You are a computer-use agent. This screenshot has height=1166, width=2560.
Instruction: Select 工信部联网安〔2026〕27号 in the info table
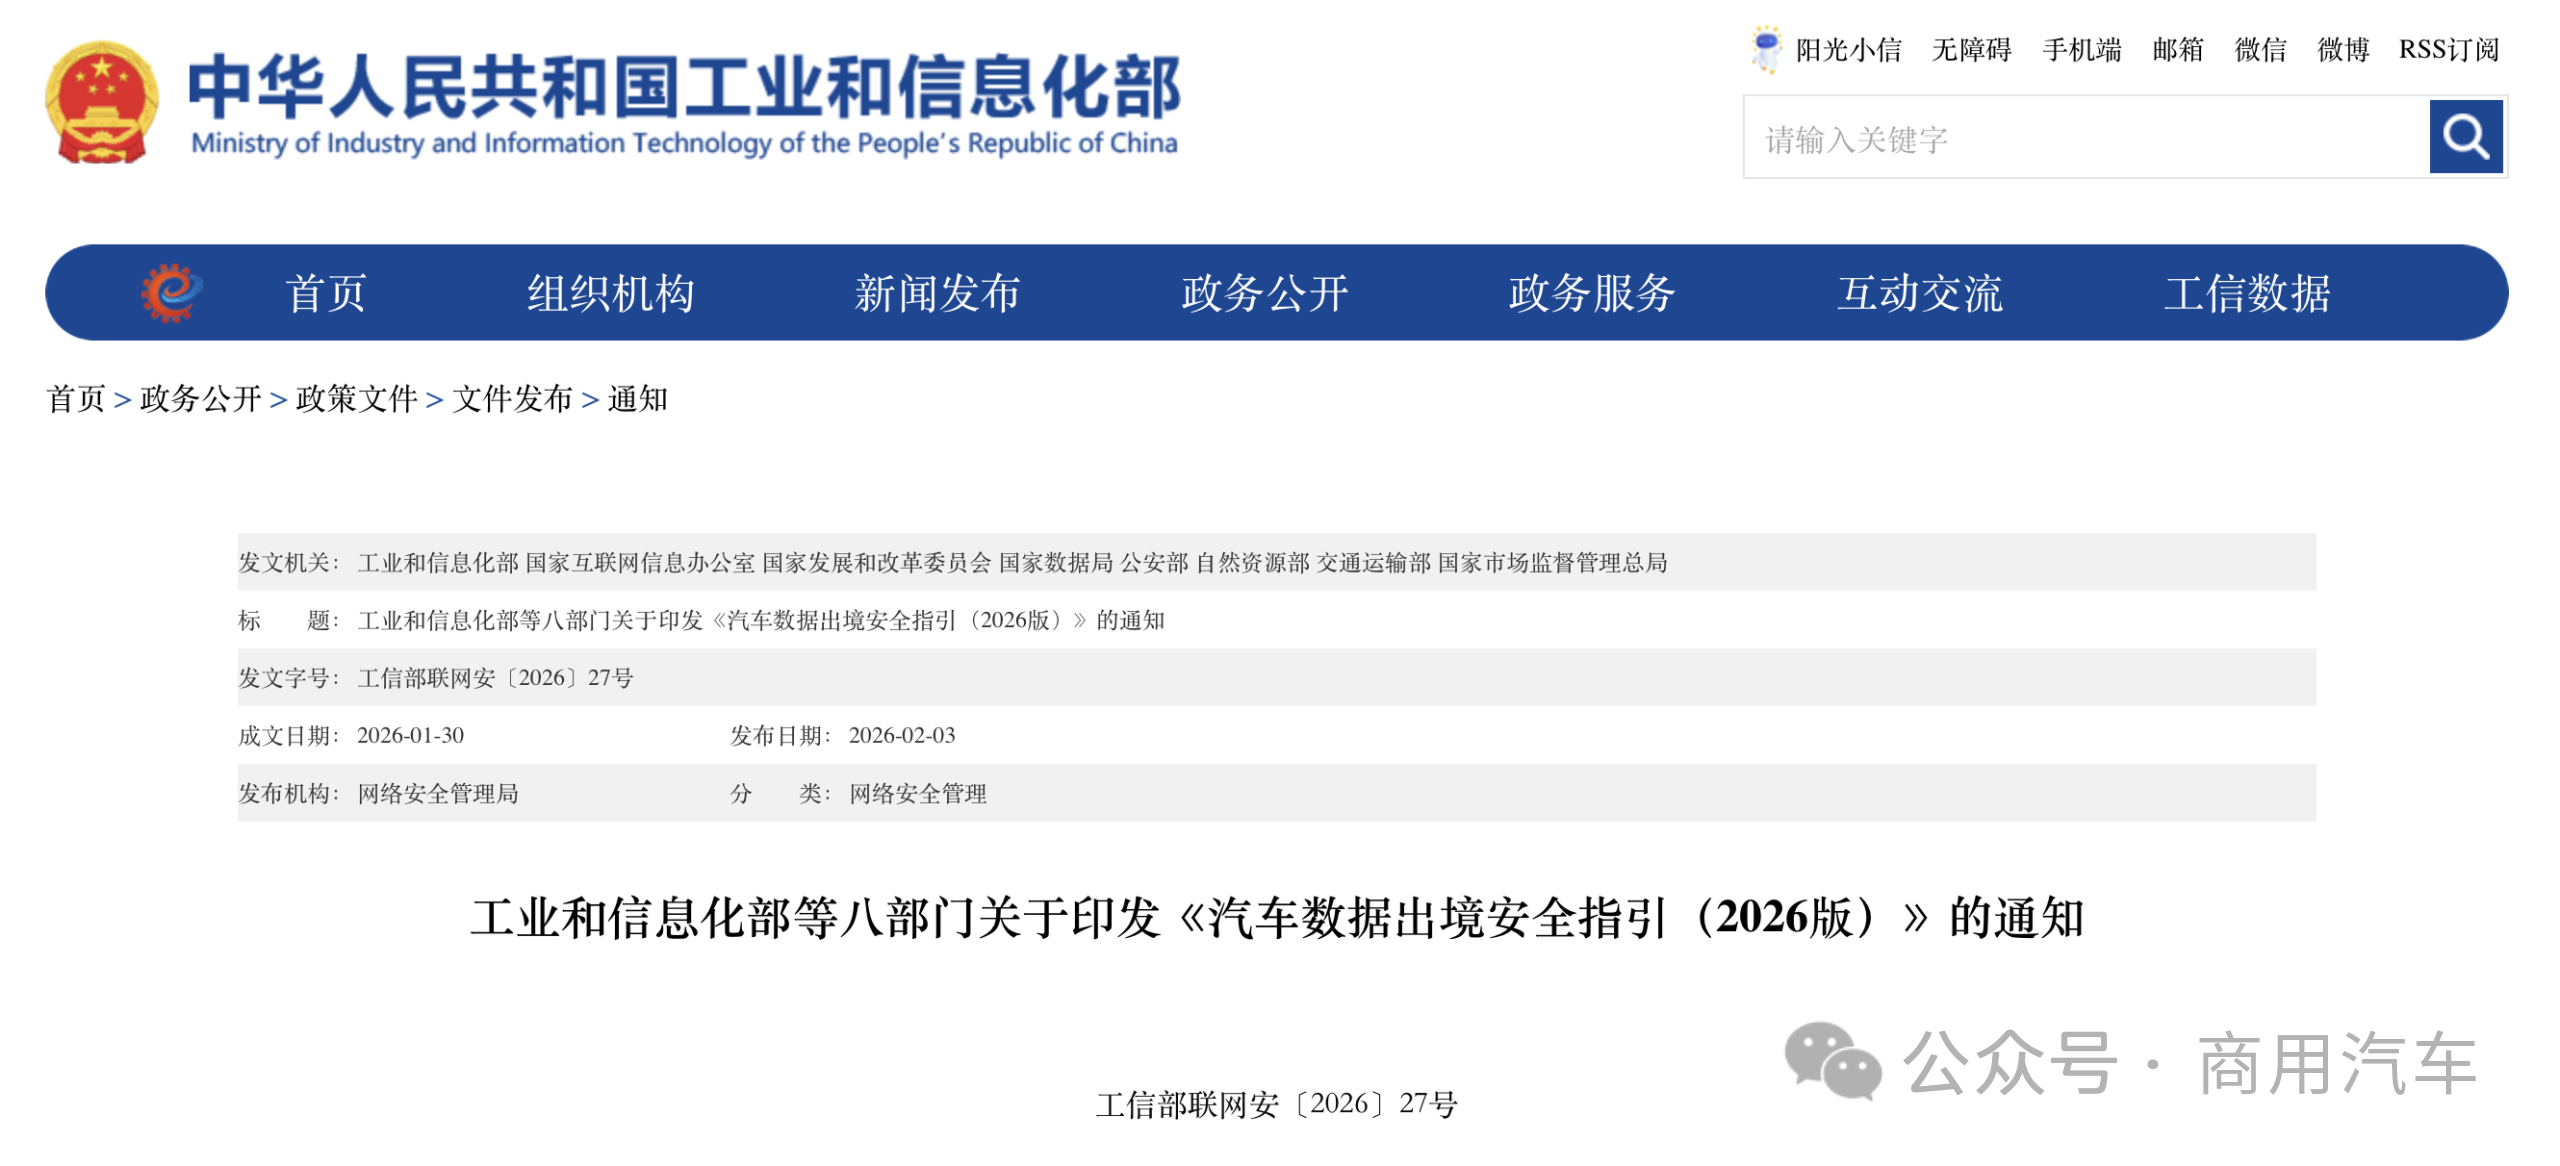[495, 677]
